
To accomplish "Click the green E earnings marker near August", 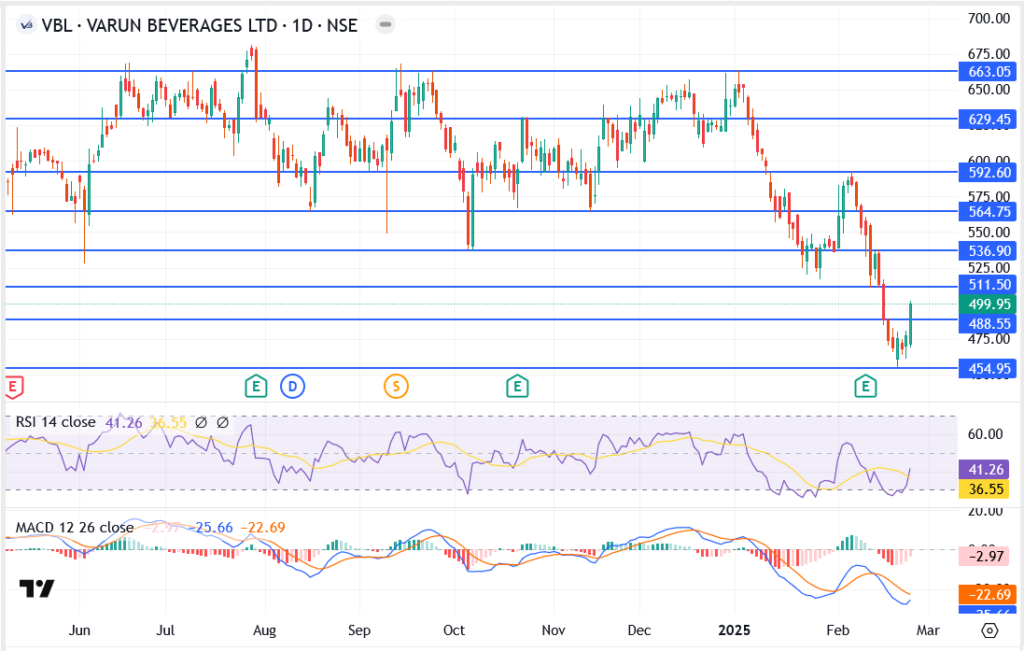I will tap(256, 385).
